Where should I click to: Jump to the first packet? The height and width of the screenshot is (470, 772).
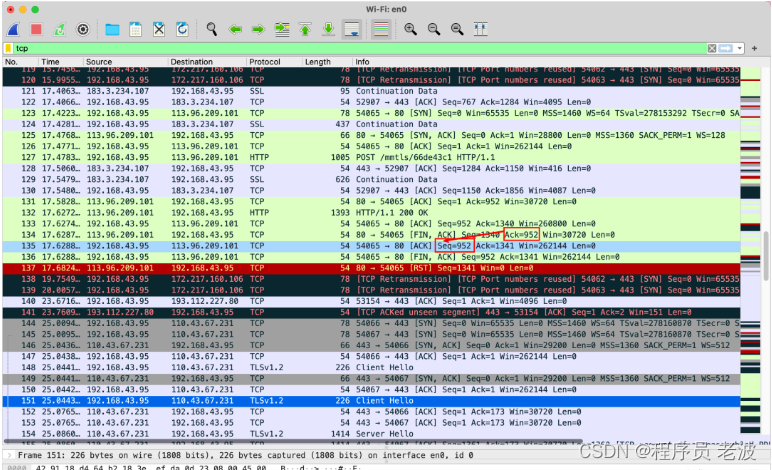pos(305,30)
